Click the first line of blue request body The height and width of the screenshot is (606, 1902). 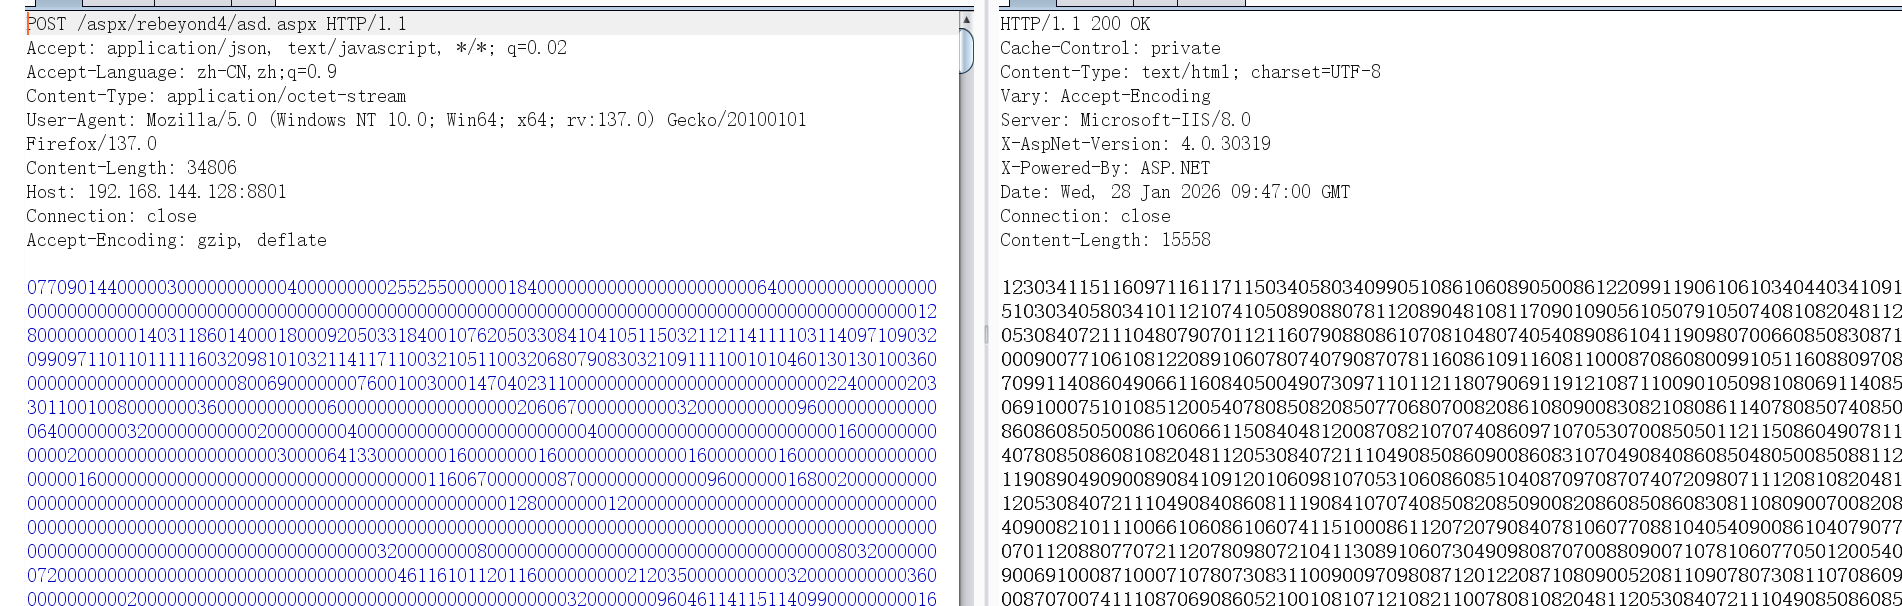481,288
